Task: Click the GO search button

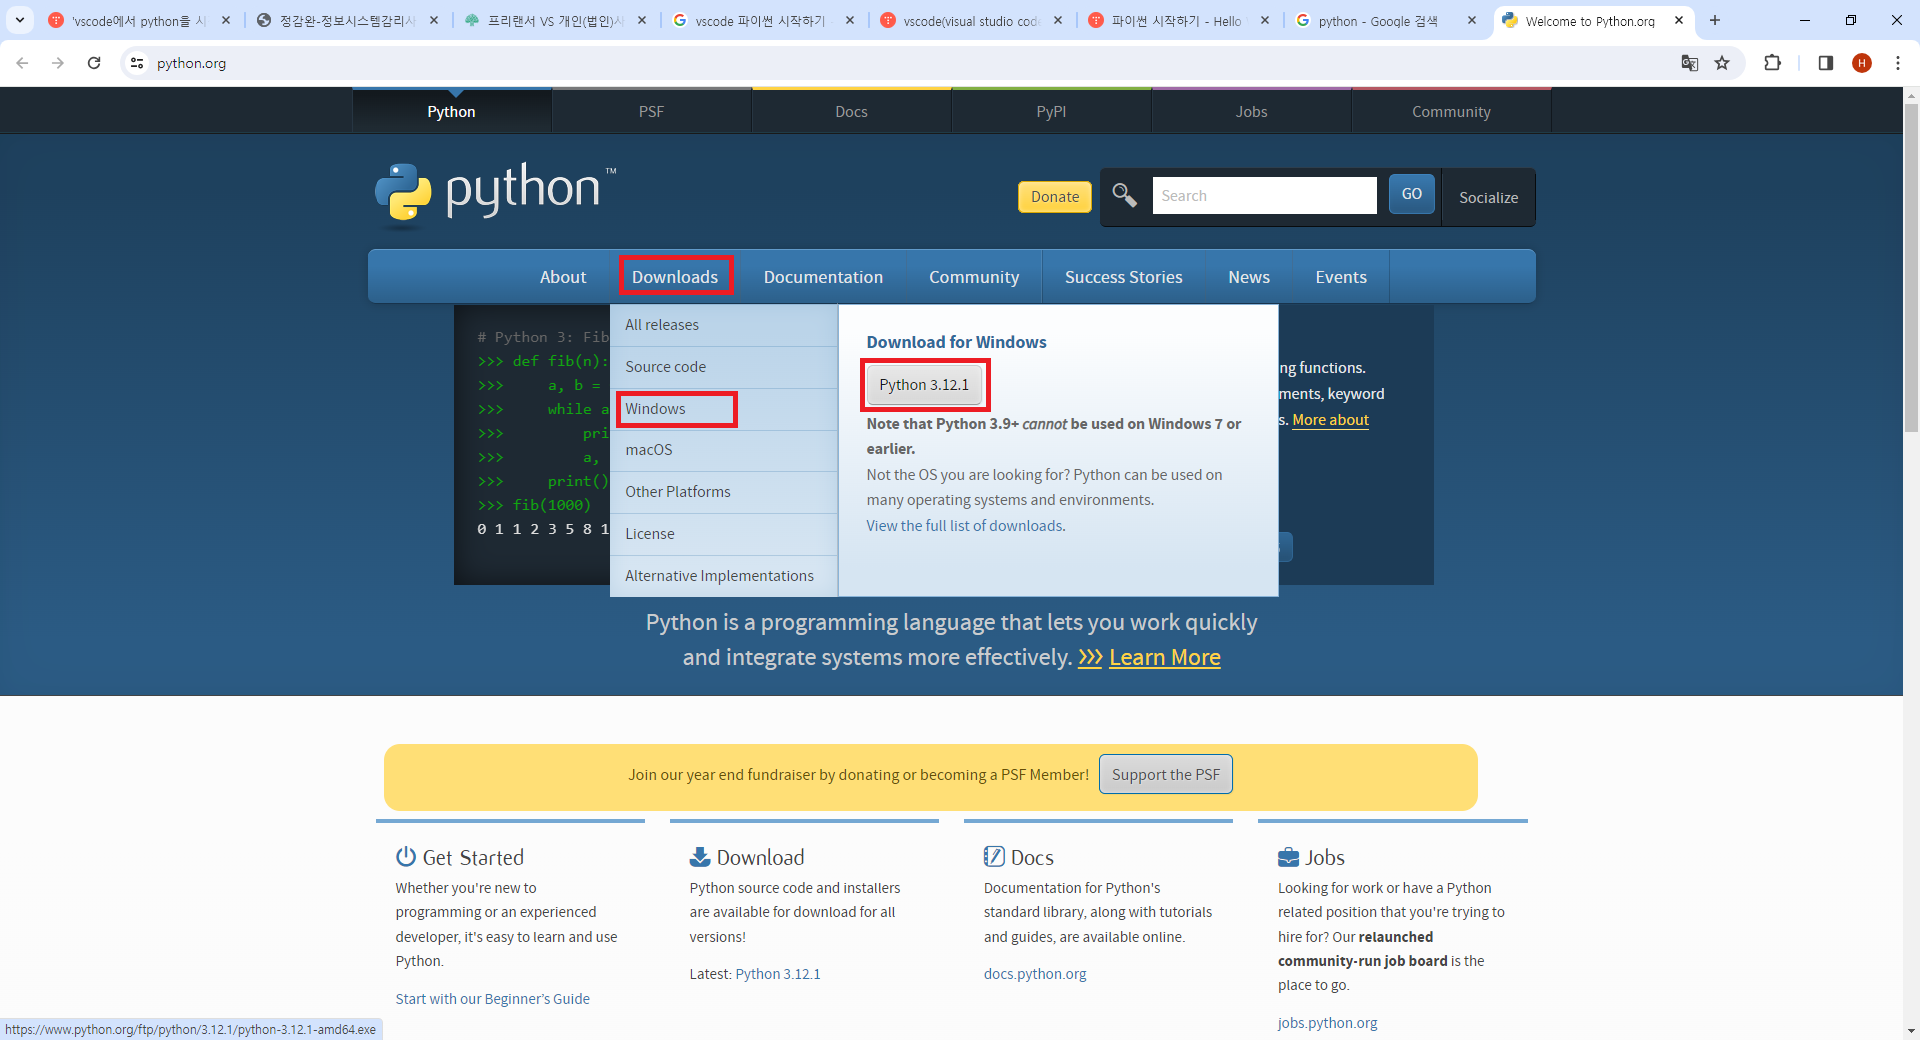Action: point(1411,194)
